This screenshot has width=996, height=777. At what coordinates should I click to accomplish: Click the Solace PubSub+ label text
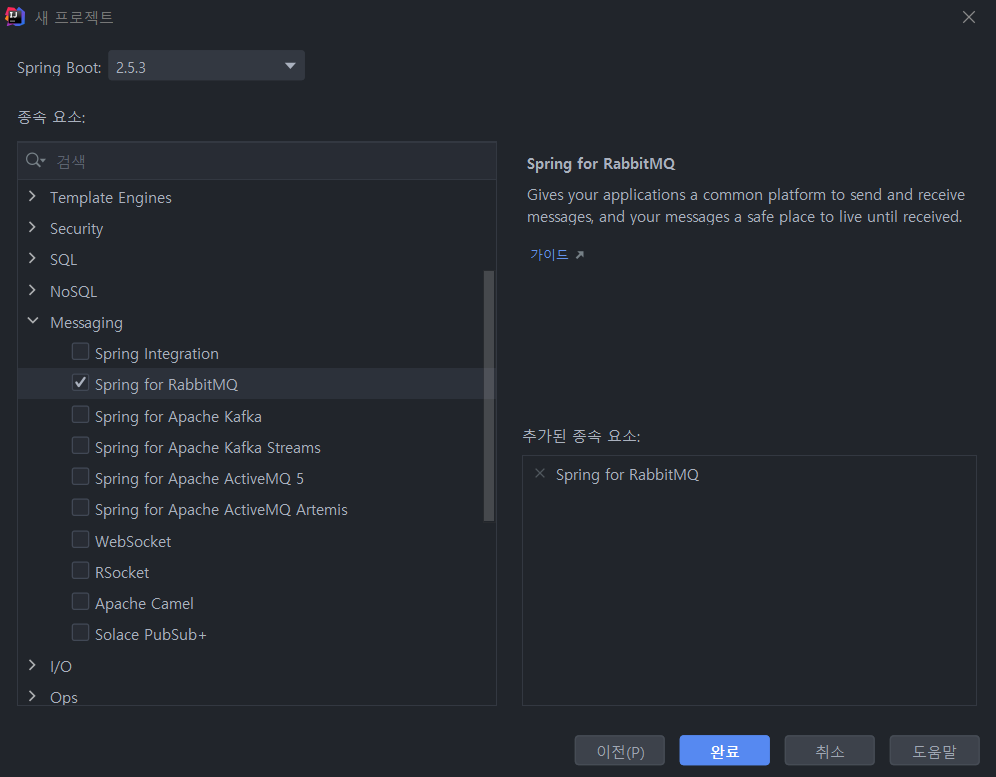151,635
